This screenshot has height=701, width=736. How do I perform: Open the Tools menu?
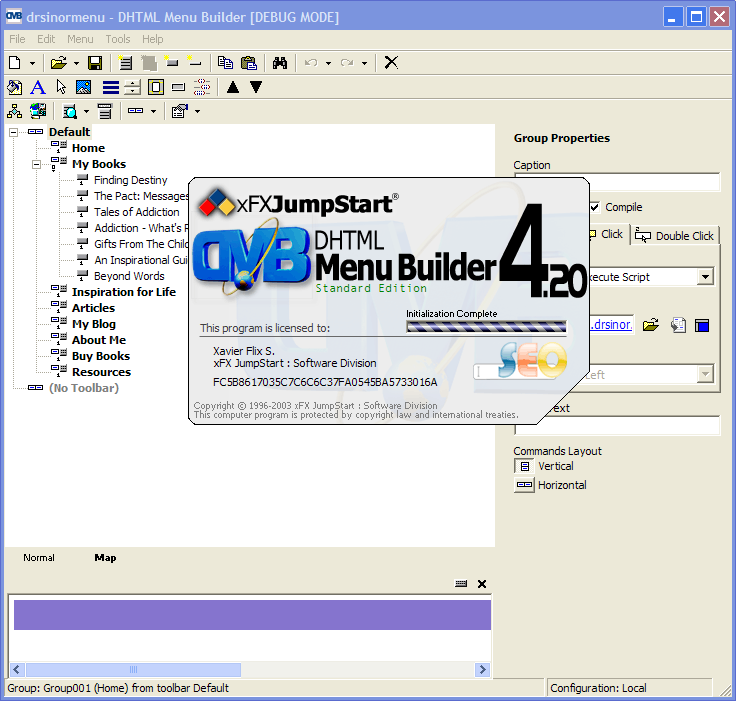point(118,39)
